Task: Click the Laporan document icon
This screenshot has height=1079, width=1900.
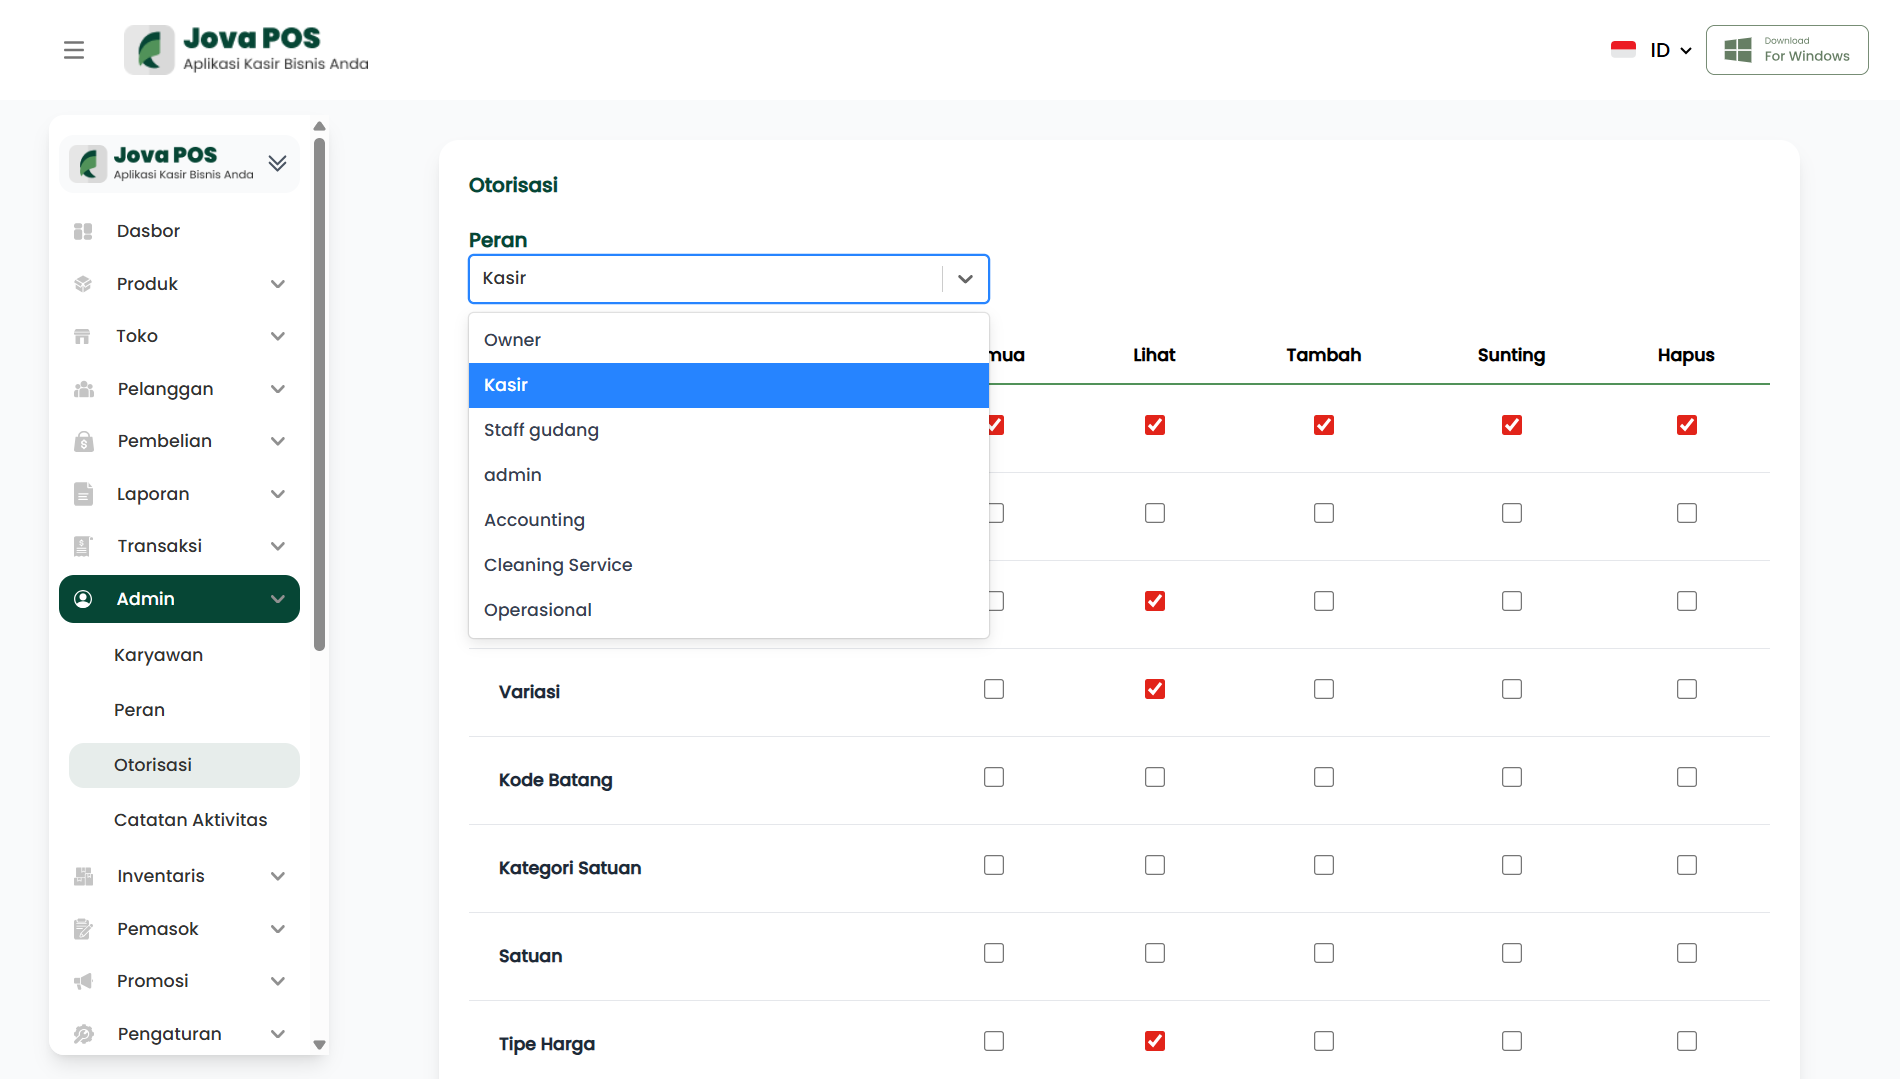Action: [x=83, y=494]
